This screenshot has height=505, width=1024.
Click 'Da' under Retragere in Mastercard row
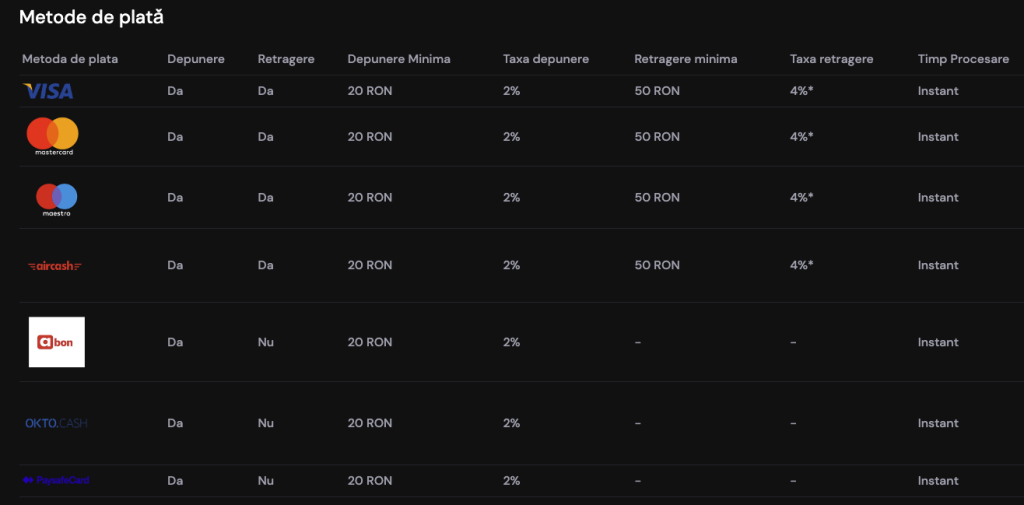[265, 137]
